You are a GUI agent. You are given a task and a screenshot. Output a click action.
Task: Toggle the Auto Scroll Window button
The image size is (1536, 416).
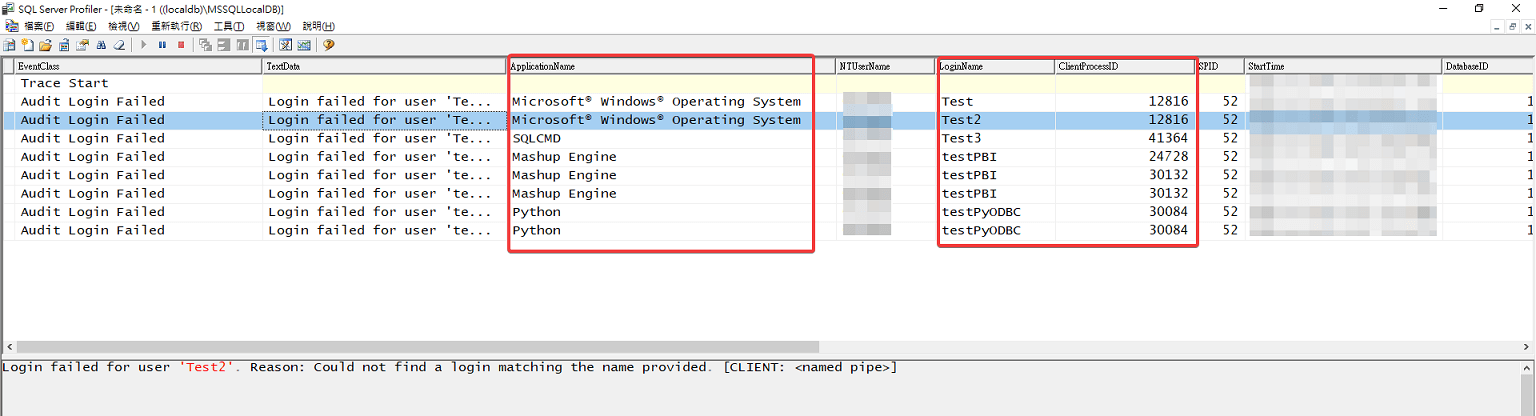click(x=261, y=45)
